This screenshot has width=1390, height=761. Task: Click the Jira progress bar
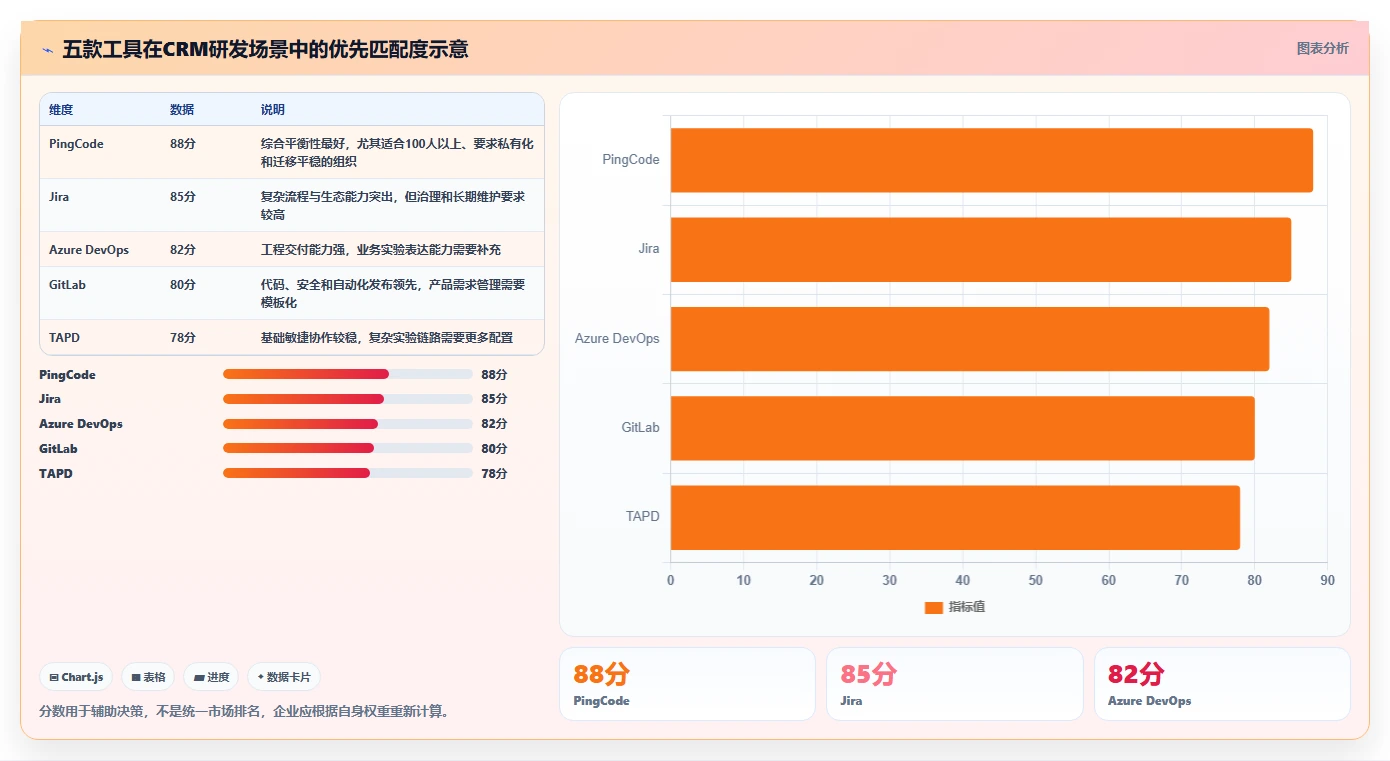(348, 399)
